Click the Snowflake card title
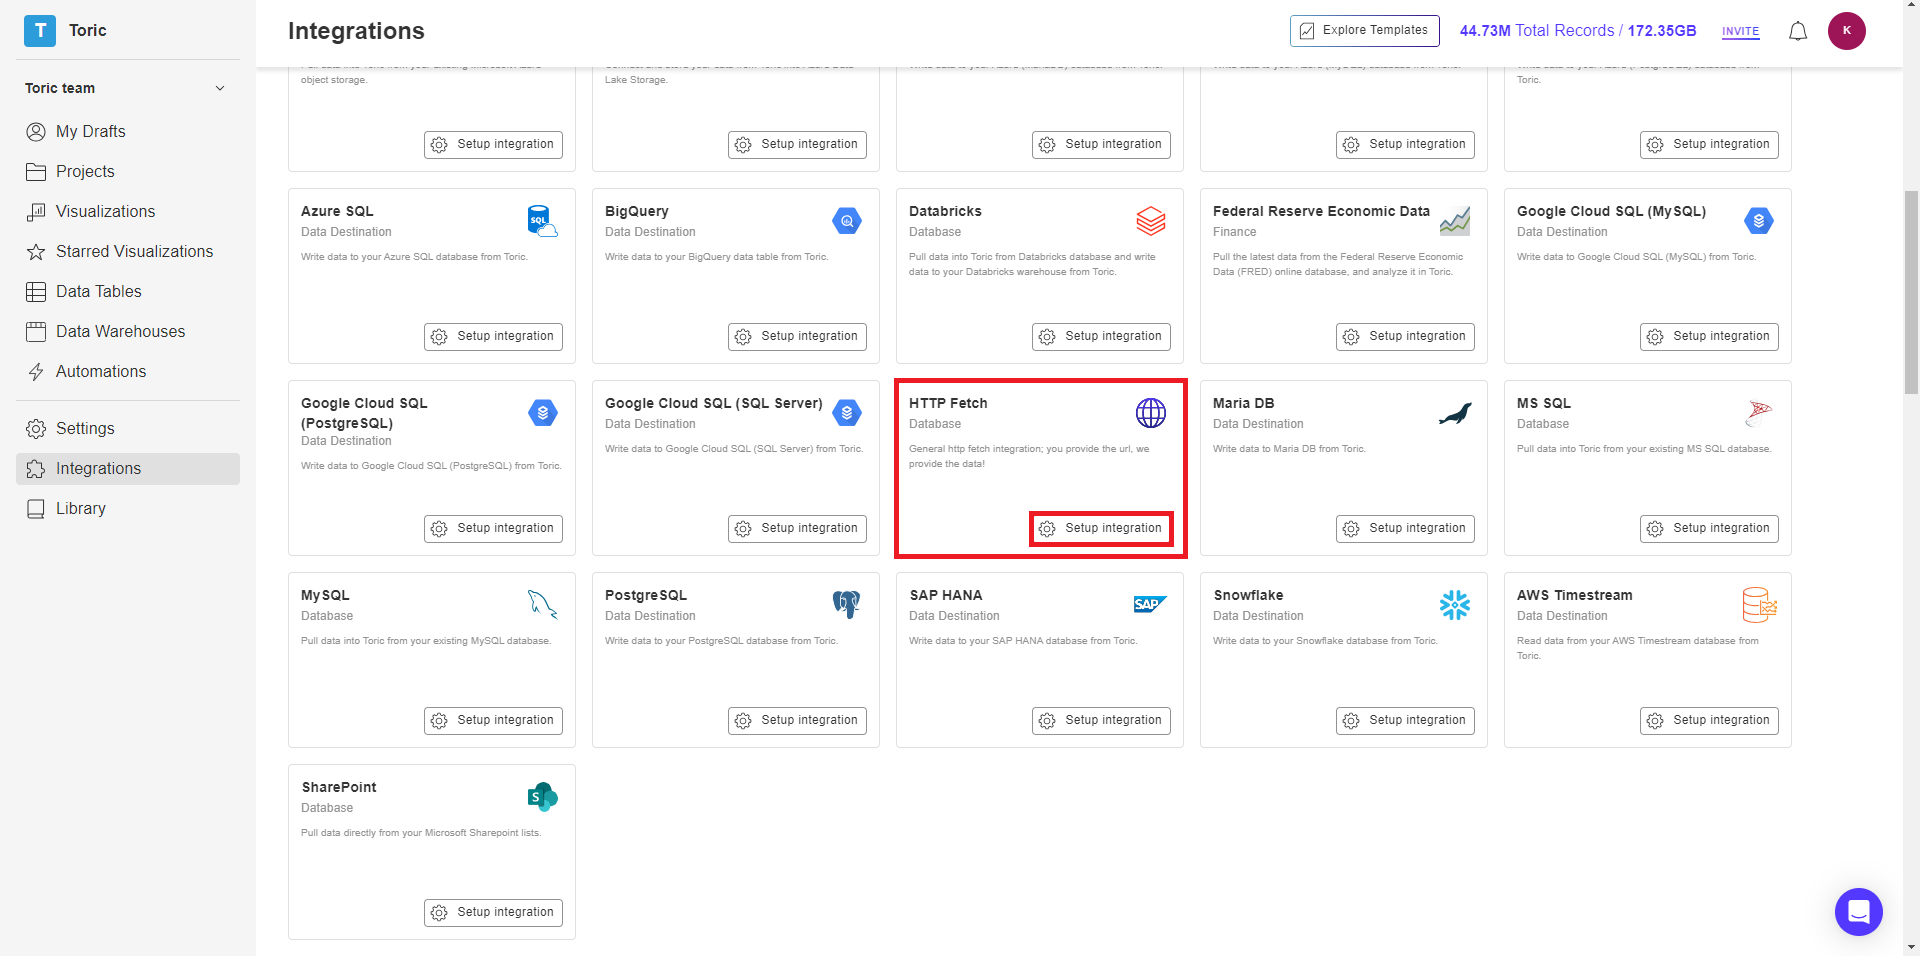The width and height of the screenshot is (1920, 956). 1248,595
